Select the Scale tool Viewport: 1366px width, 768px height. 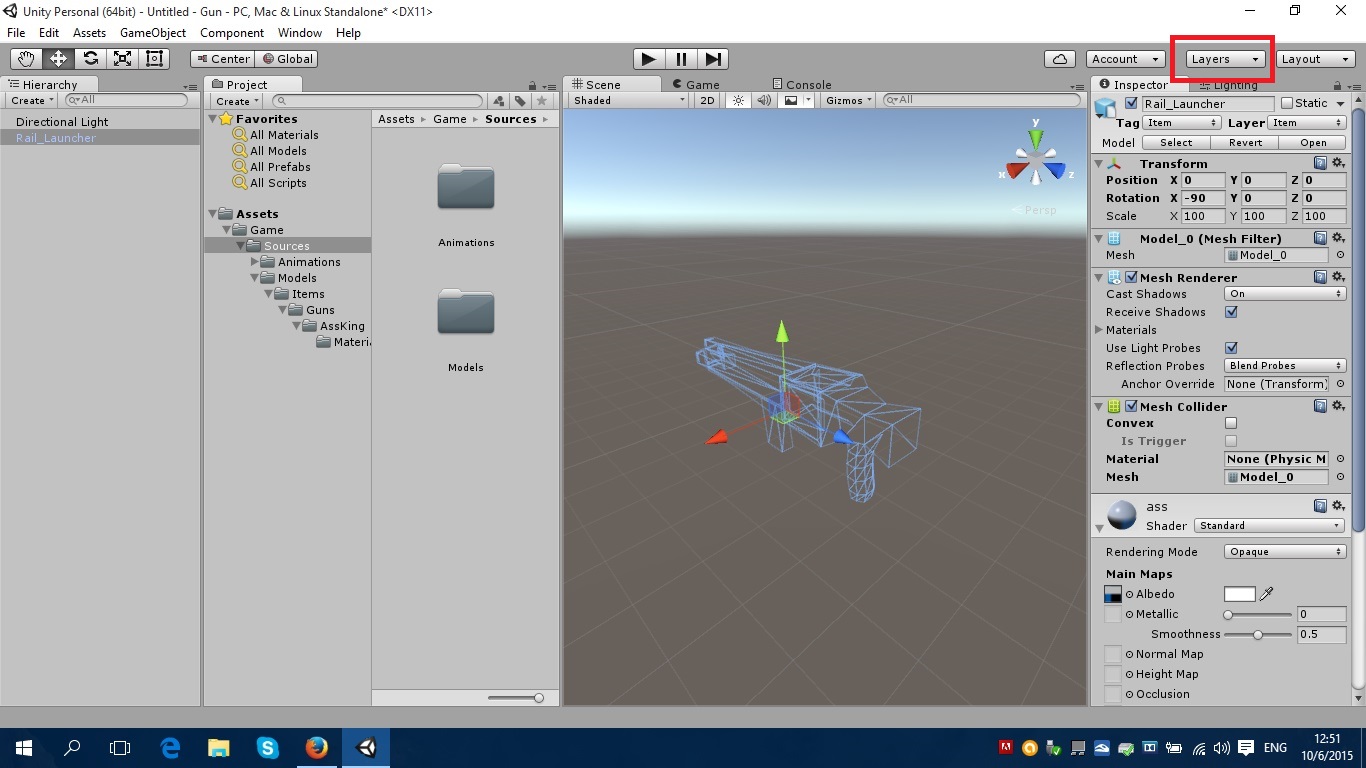coord(122,58)
